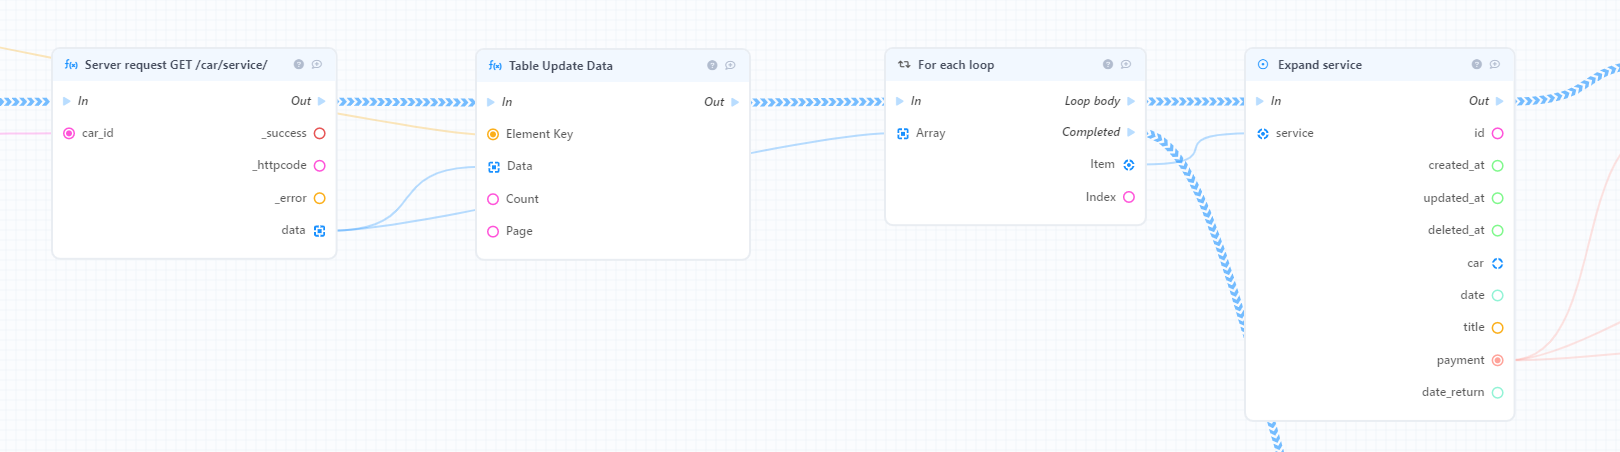This screenshot has height=452, width=1620.
Task: Click the Loop body execution arrow
Action: pos(1131,101)
